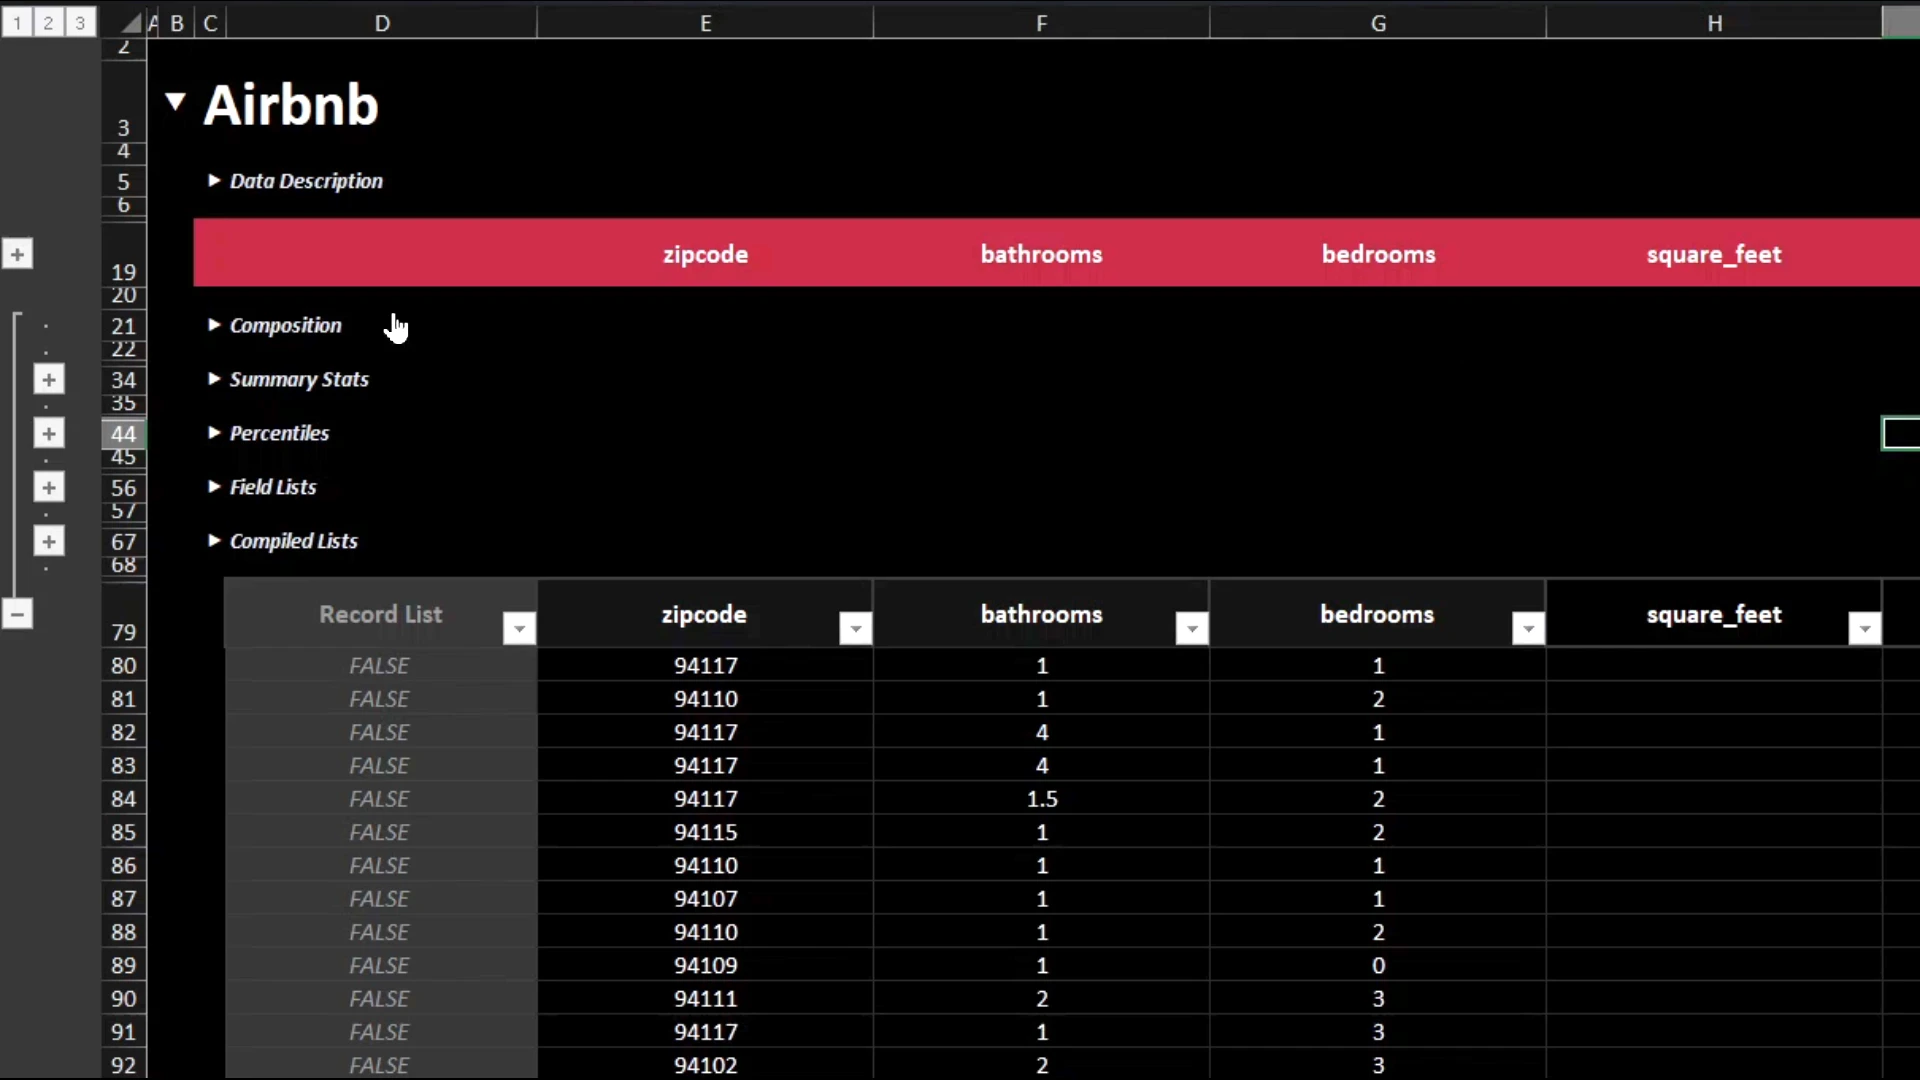Screen dimensions: 1920x1080
Task: Select row 44 header
Action: pos(124,434)
